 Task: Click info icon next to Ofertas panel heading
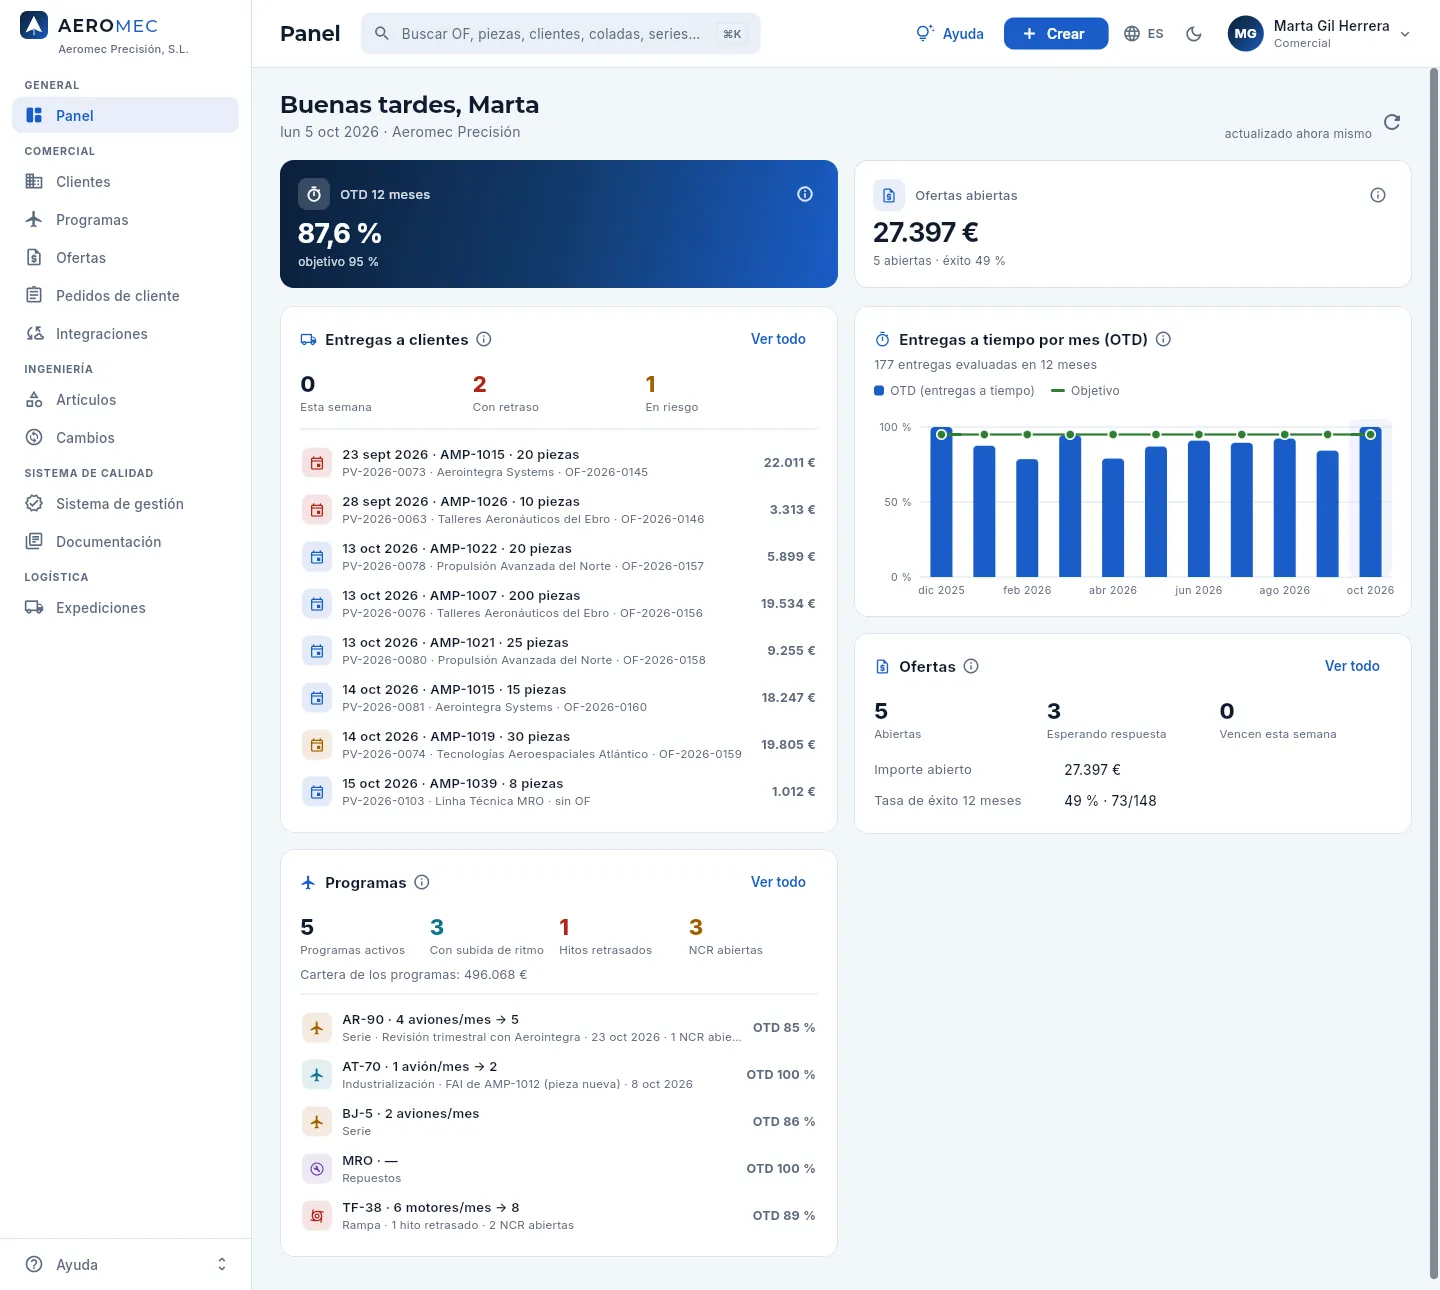pos(971,666)
